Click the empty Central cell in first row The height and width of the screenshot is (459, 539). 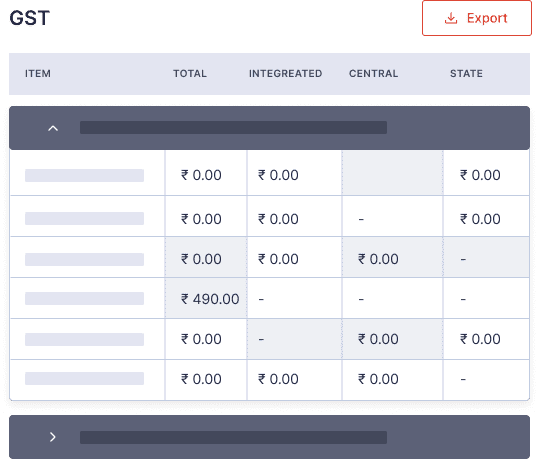click(392, 173)
